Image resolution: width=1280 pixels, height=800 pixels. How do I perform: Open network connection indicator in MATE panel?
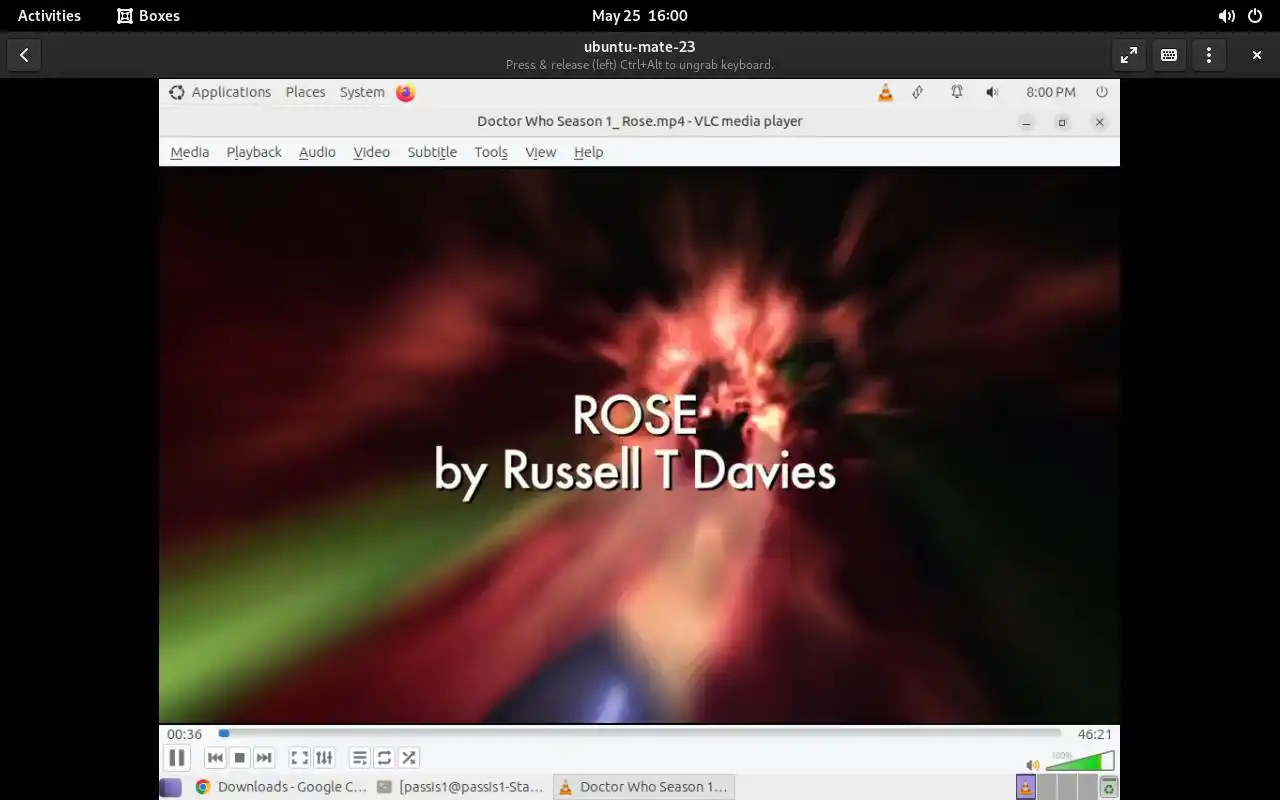pyautogui.click(x=918, y=92)
